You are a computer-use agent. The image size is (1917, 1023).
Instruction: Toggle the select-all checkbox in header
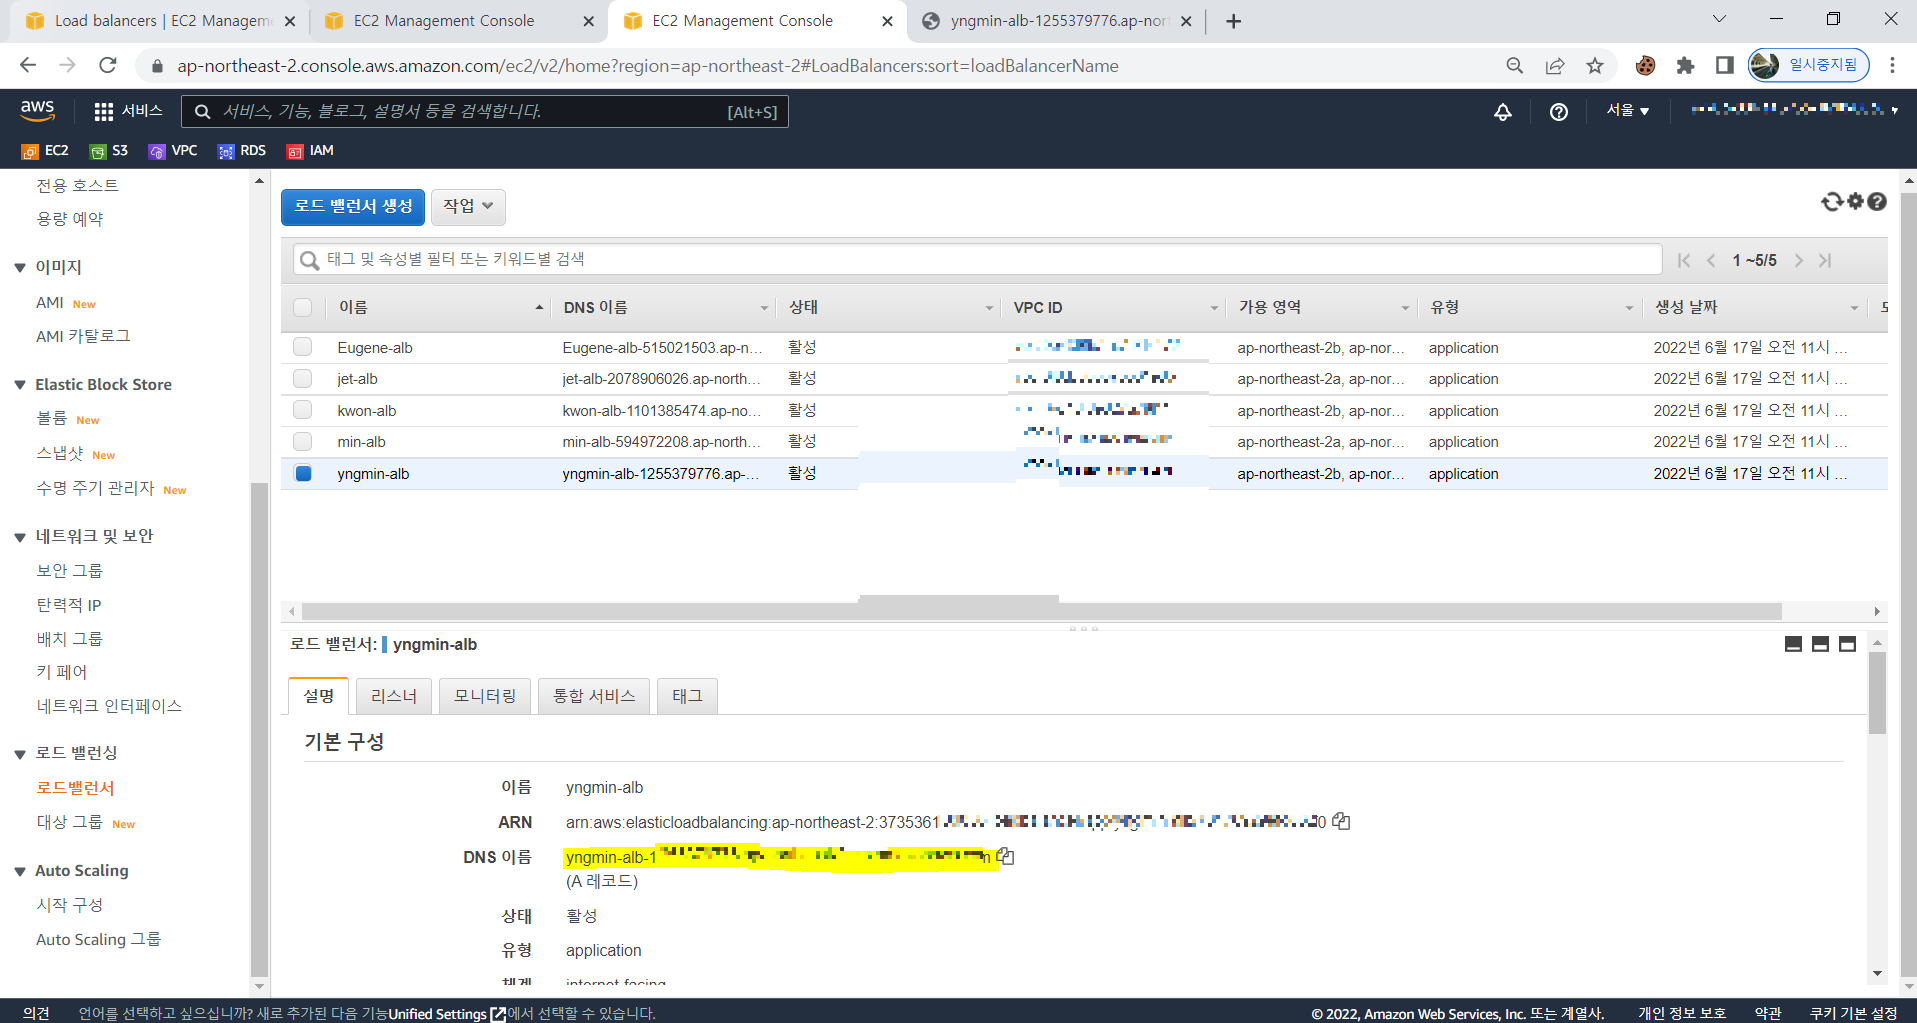[x=303, y=308]
